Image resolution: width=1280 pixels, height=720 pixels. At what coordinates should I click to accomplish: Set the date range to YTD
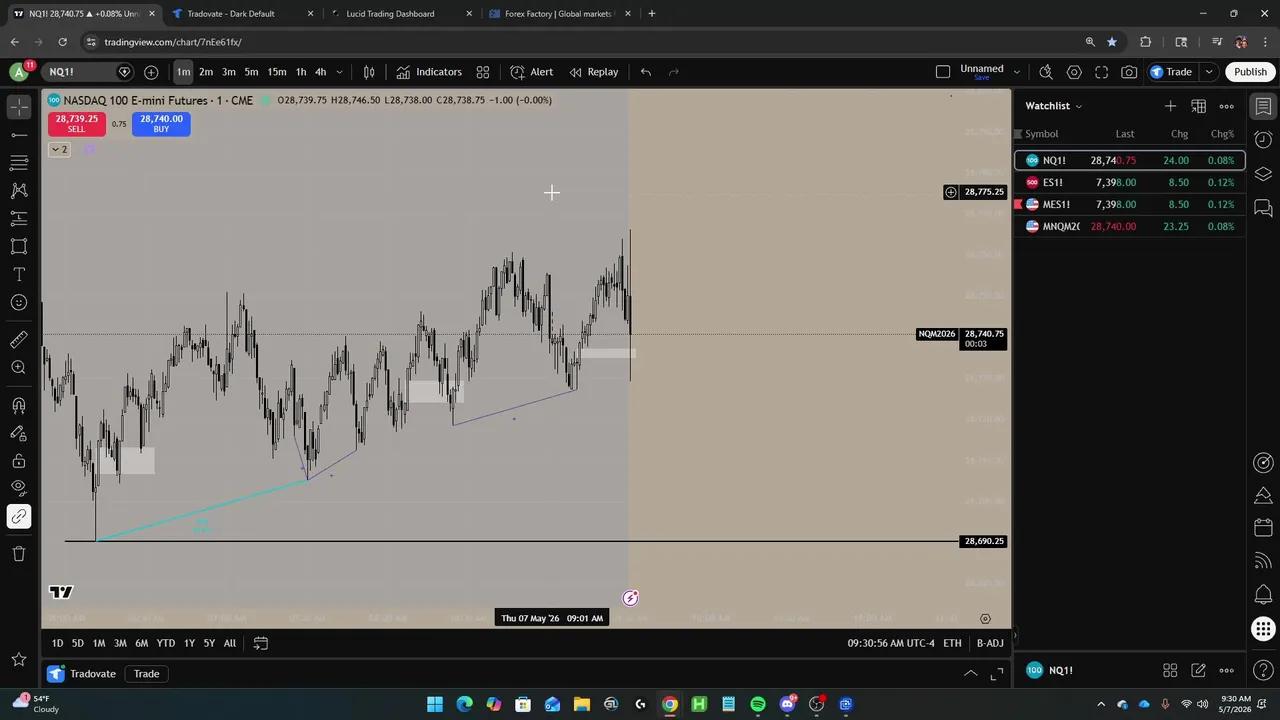point(166,643)
